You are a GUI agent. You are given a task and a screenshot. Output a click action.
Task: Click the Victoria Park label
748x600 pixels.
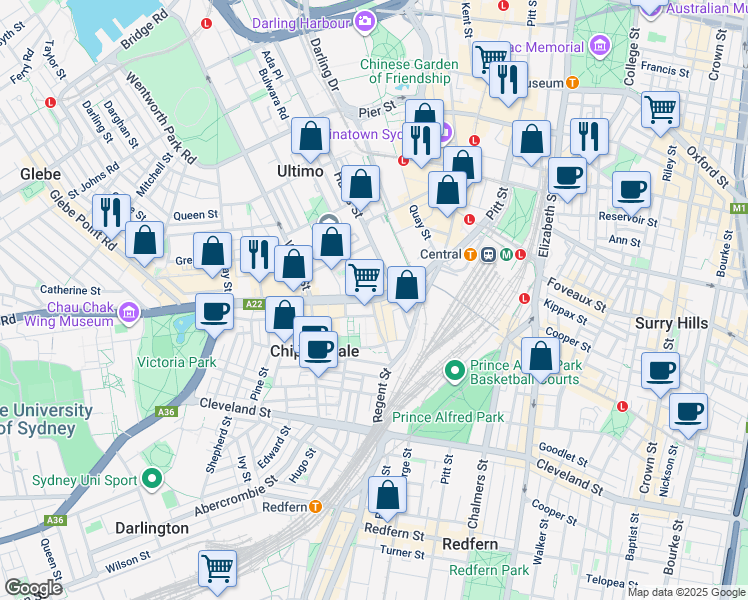click(x=177, y=362)
